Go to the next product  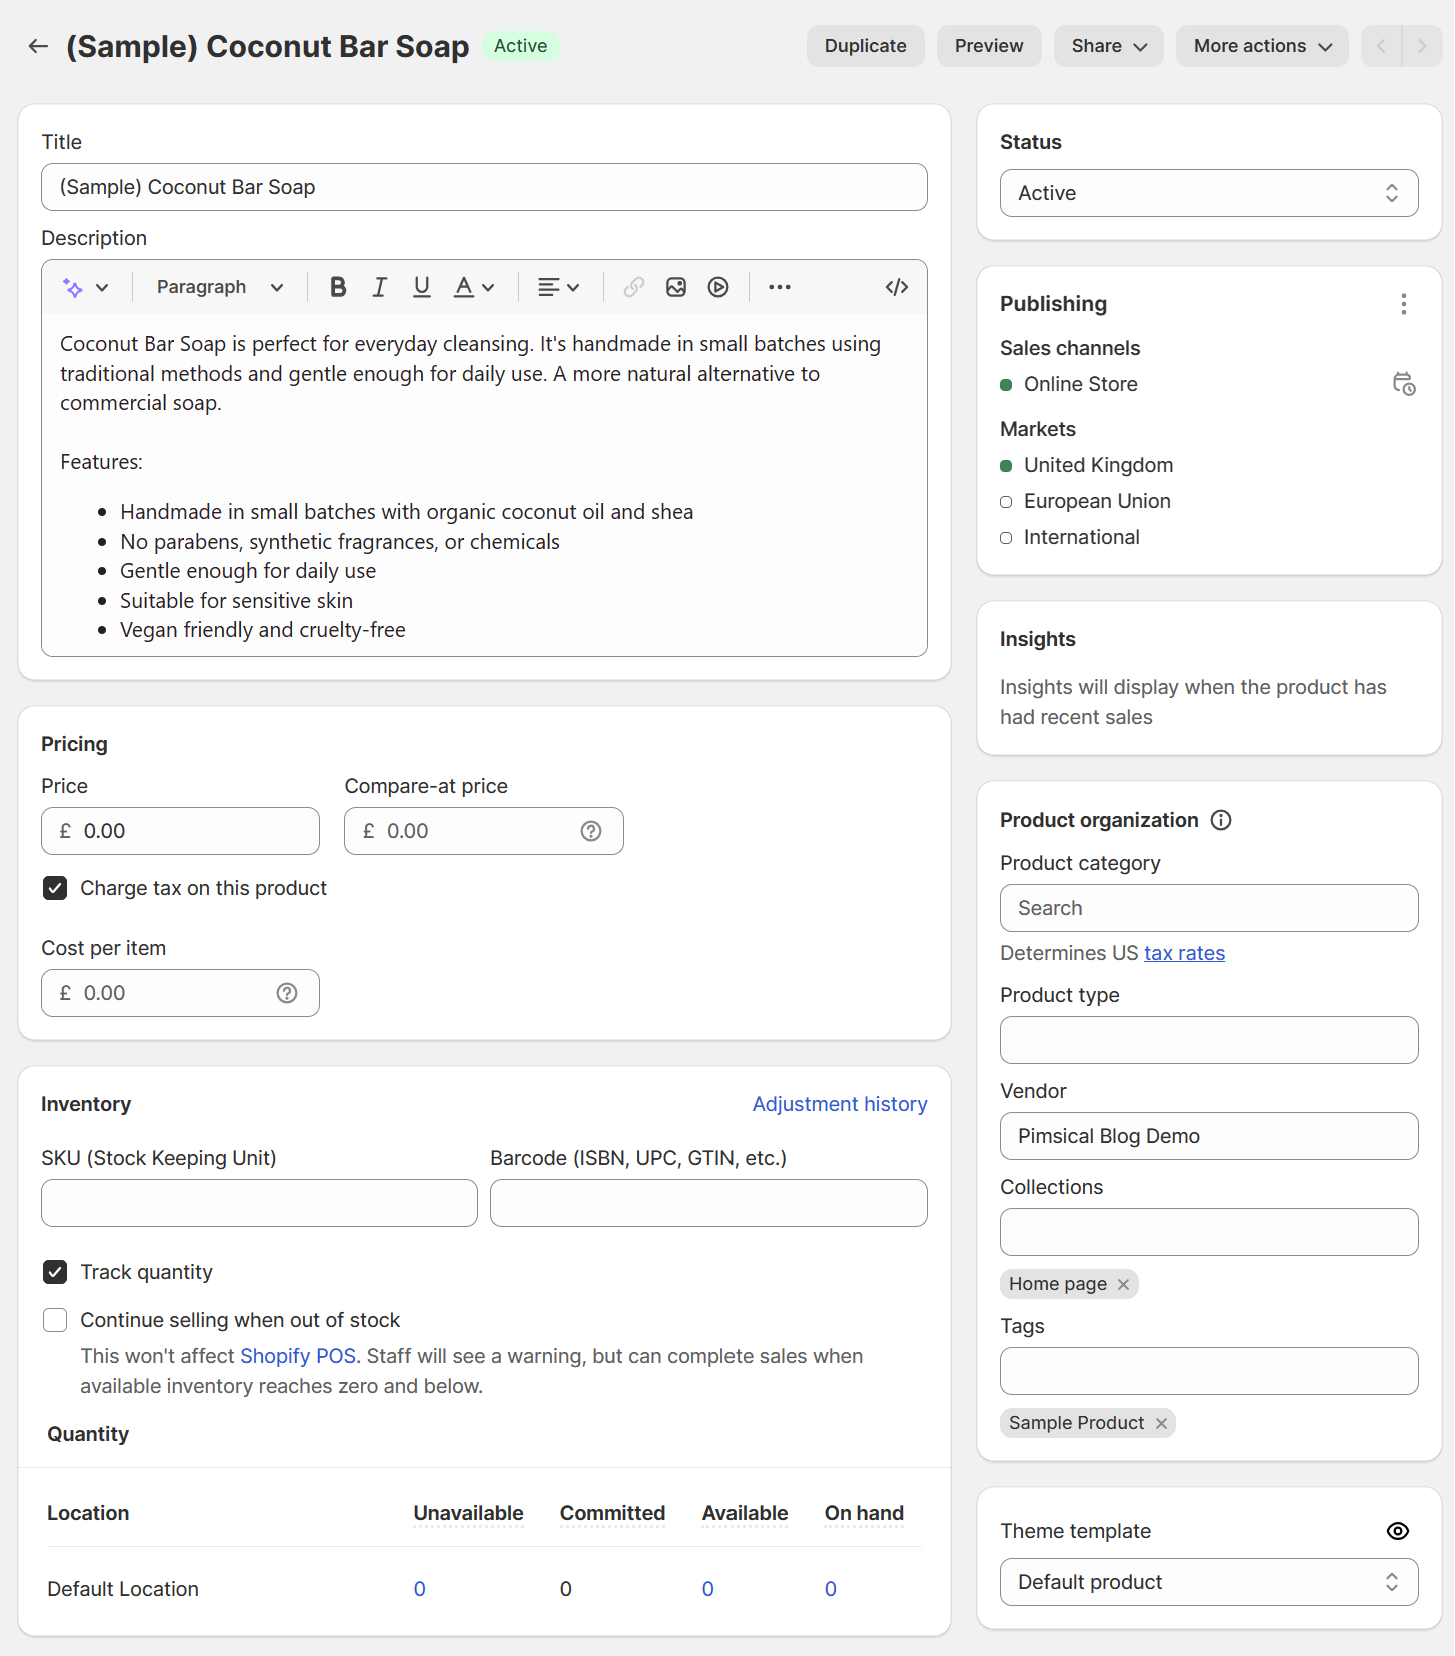(x=1422, y=46)
